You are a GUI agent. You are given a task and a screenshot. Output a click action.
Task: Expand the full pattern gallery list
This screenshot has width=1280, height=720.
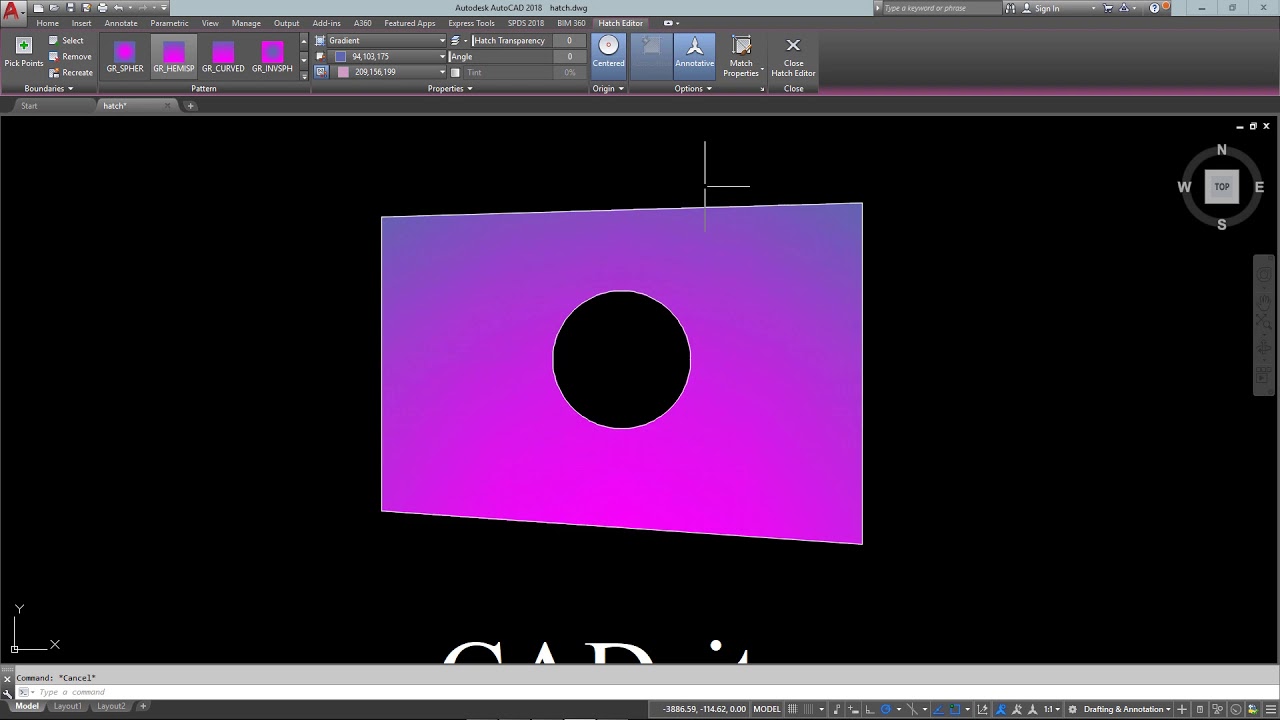coord(304,76)
